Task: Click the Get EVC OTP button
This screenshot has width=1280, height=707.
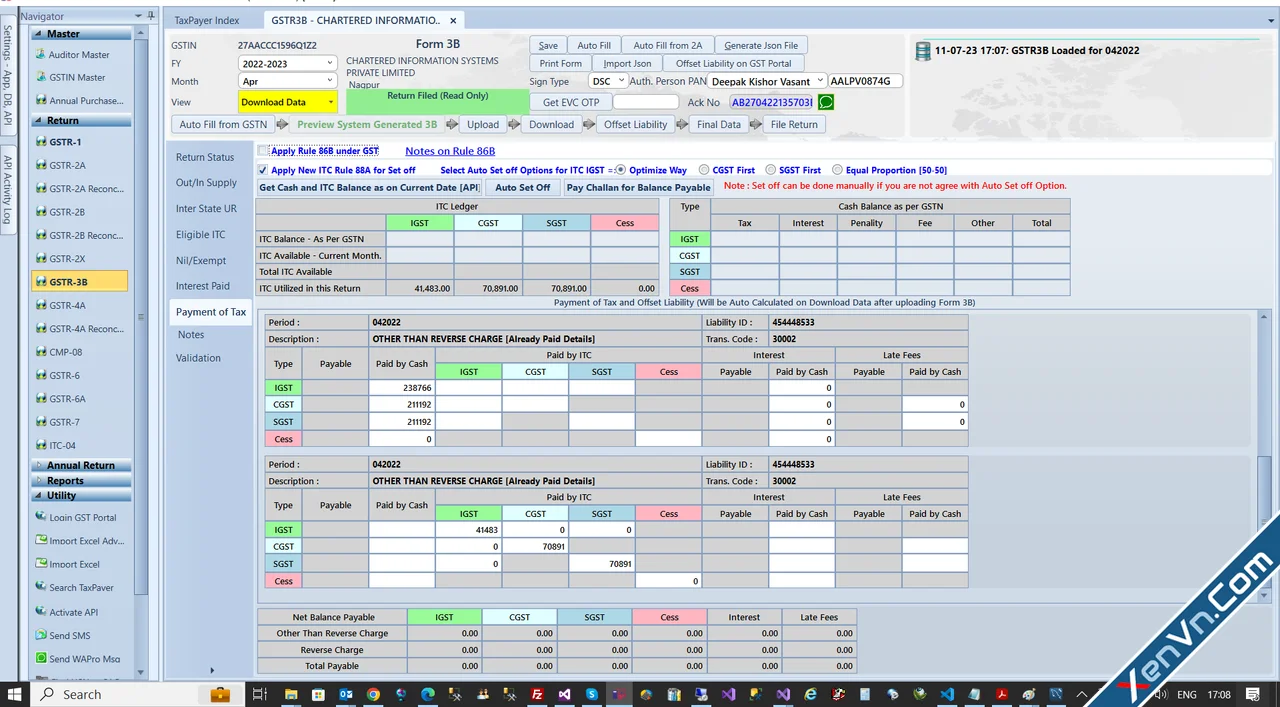Action: click(571, 102)
